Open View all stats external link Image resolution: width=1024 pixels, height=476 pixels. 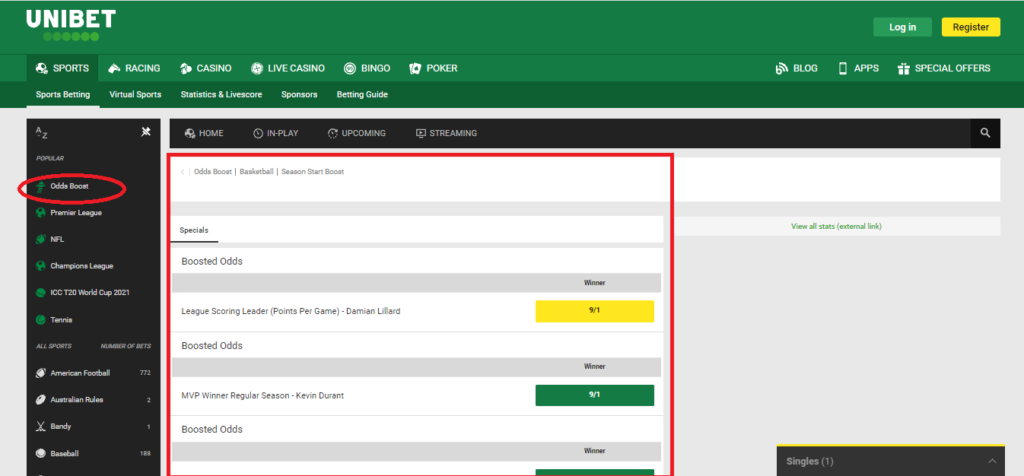pos(836,227)
